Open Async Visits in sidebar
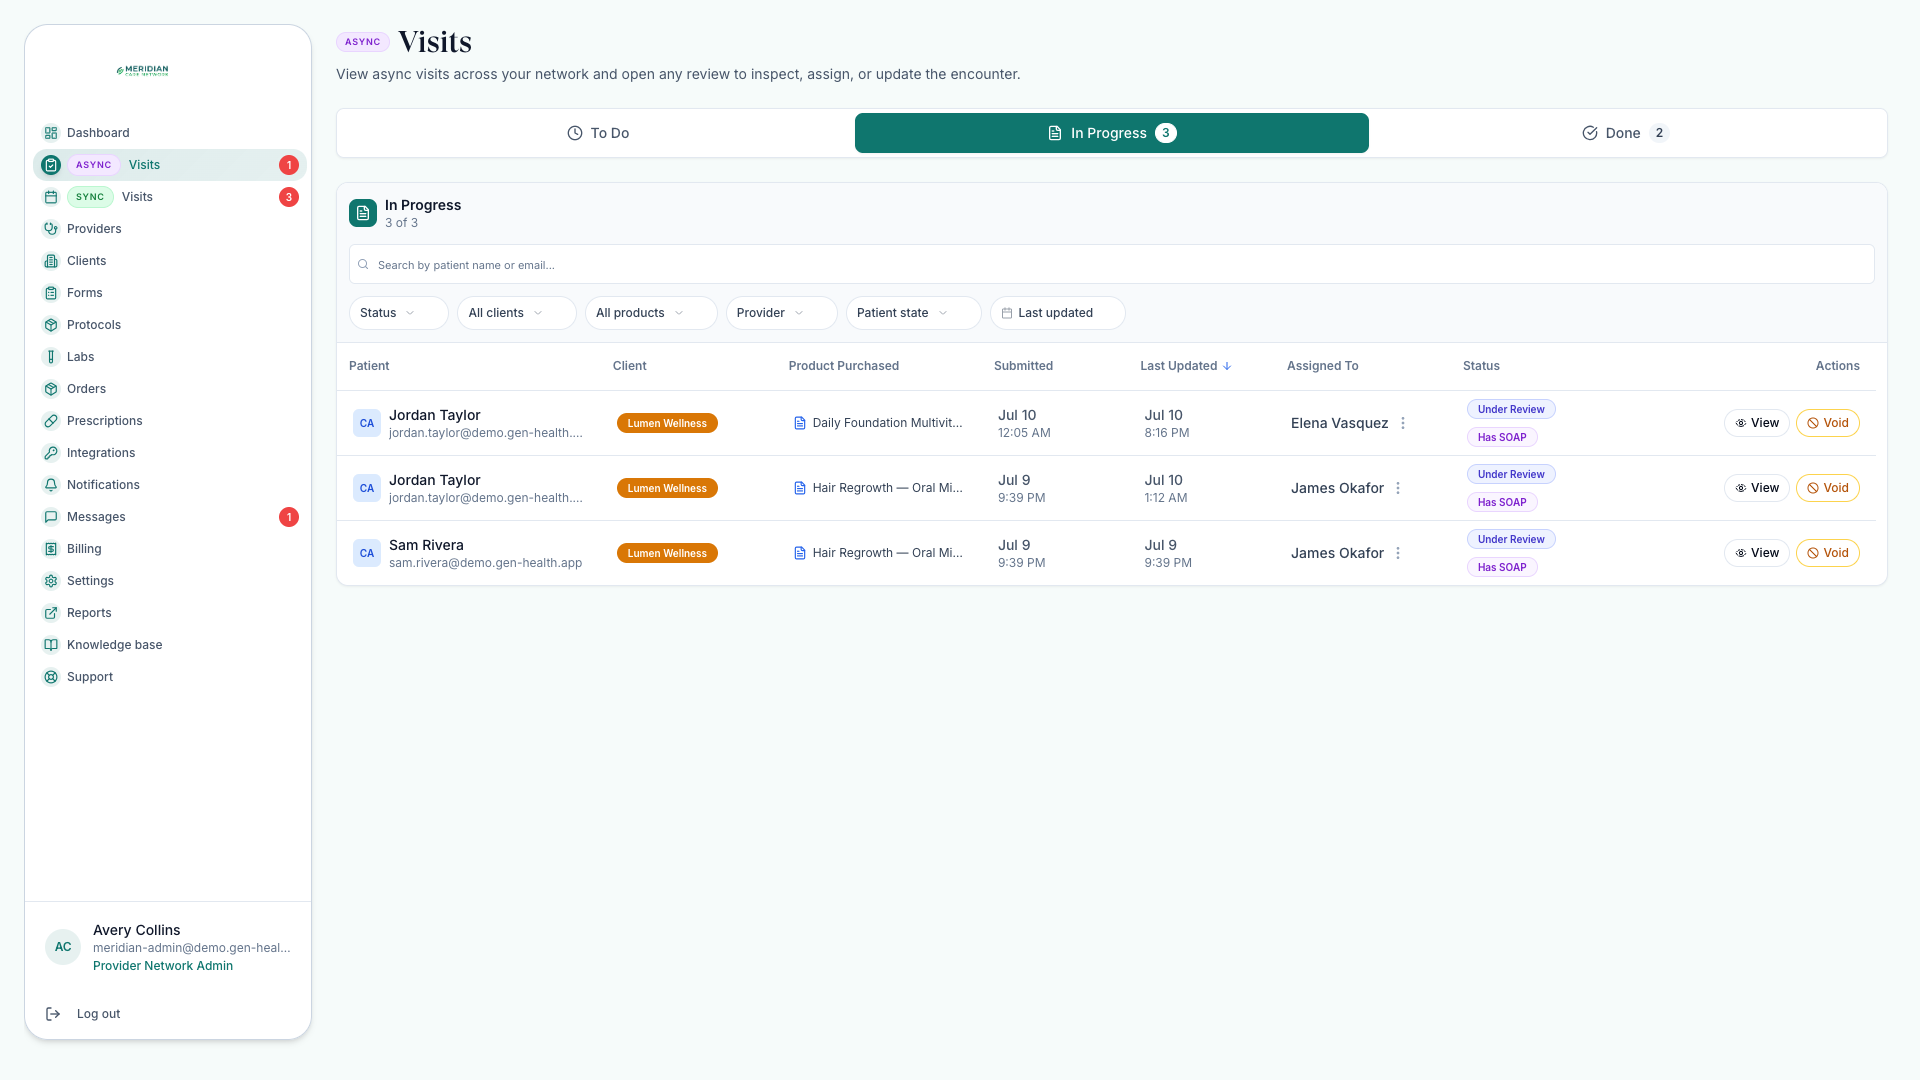 (169, 165)
